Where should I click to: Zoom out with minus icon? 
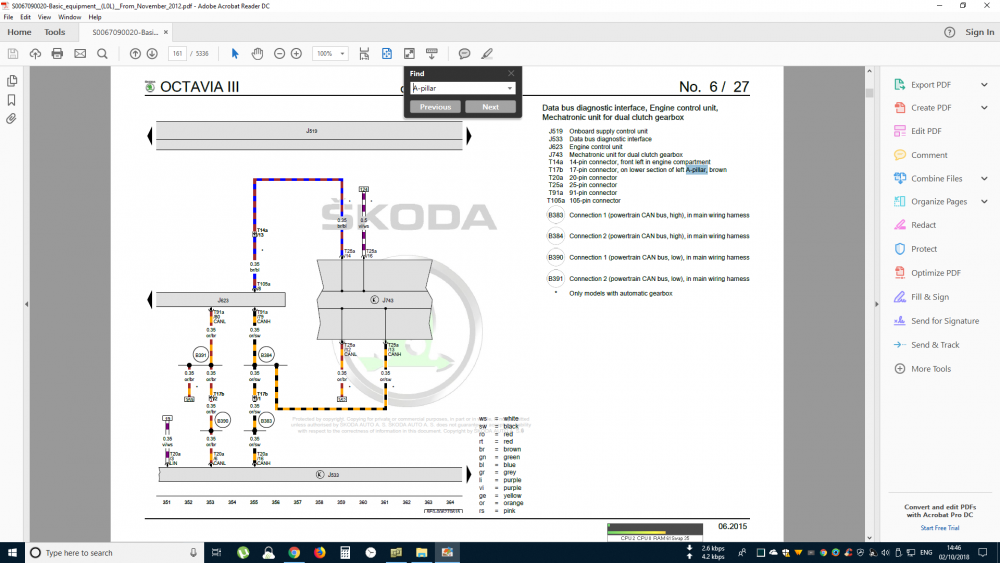[279, 54]
